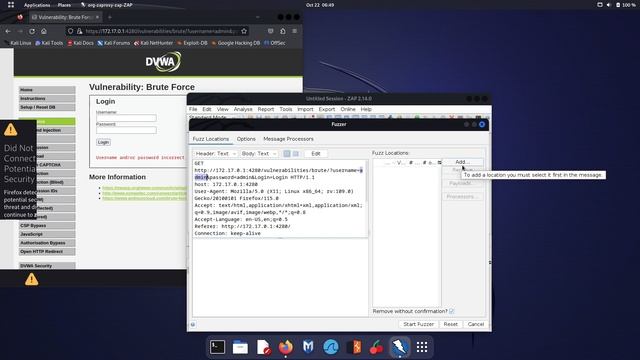The width and height of the screenshot is (640, 360).
Task: Show all applications grid in dock
Action: tap(422, 347)
